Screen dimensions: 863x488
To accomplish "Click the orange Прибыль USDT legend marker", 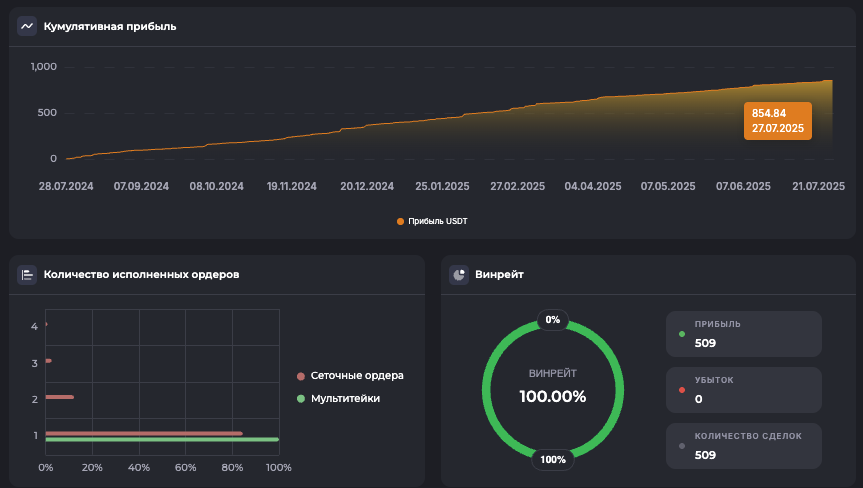I will tap(401, 221).
